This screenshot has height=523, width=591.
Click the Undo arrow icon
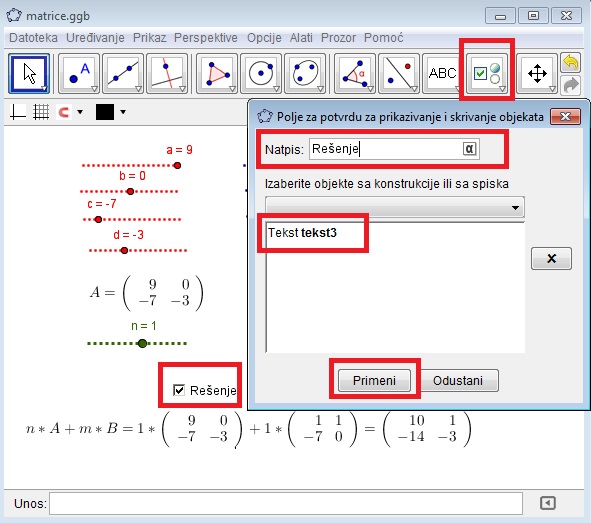[571, 62]
